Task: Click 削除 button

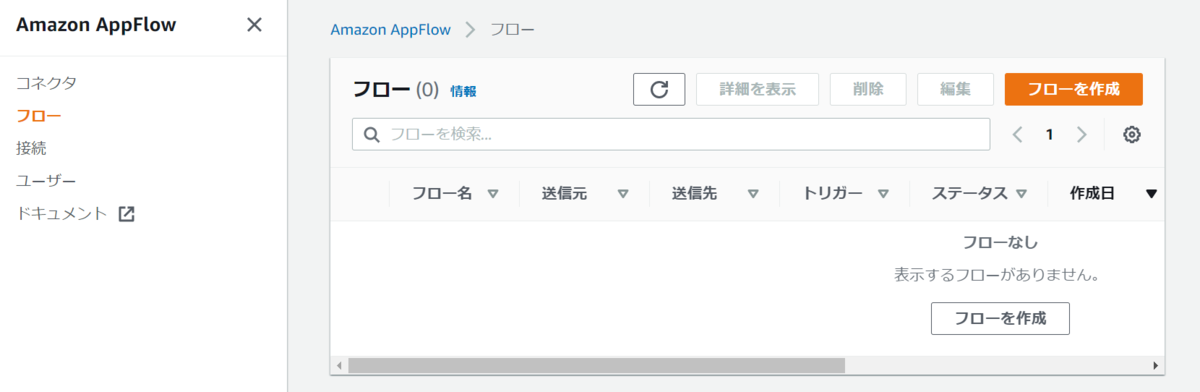Action: click(868, 89)
